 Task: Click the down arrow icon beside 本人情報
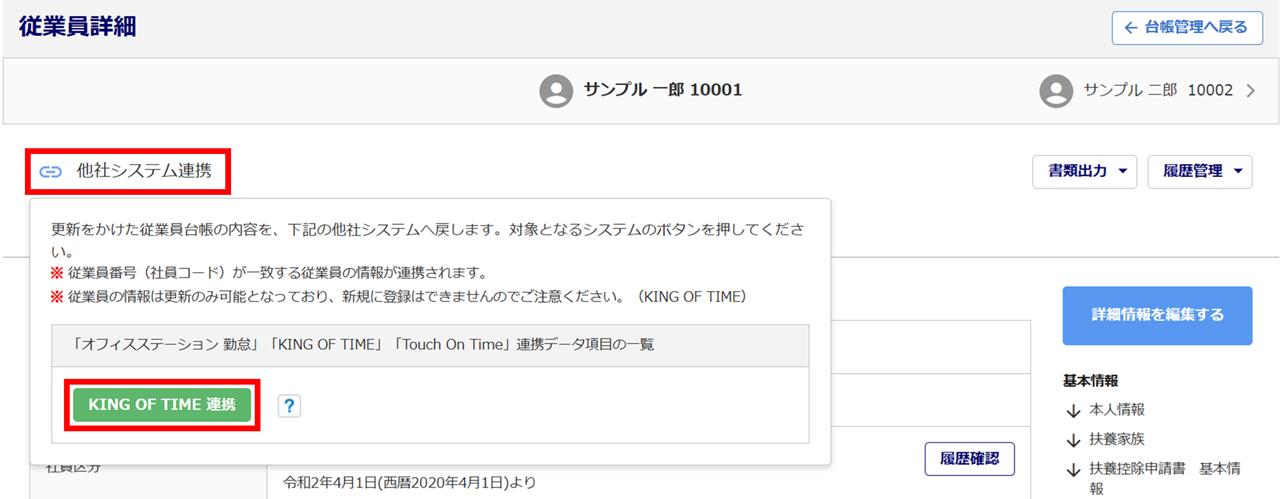pyautogui.click(x=1074, y=410)
